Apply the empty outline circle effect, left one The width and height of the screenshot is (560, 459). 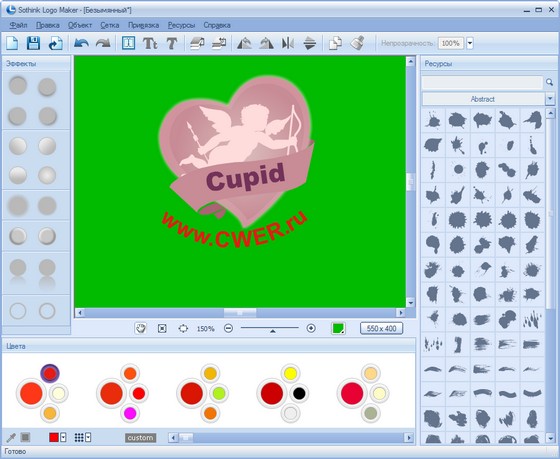pos(18,311)
